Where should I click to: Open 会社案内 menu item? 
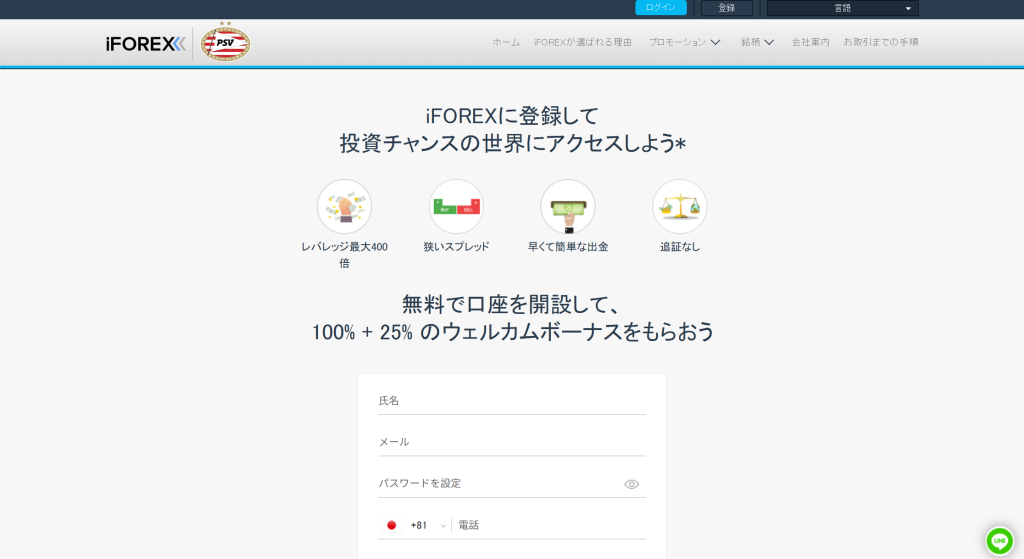810,42
